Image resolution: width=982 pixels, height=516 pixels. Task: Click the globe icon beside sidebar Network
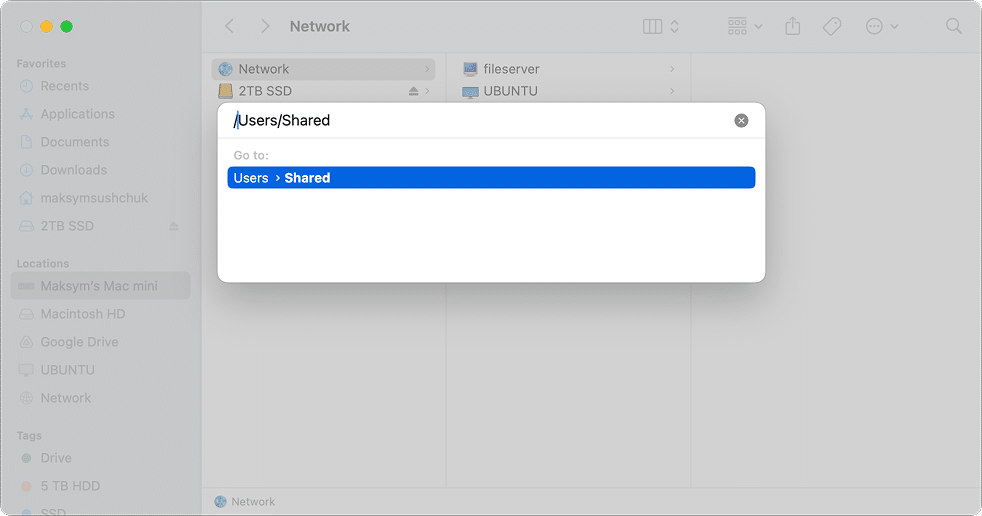pos(26,398)
